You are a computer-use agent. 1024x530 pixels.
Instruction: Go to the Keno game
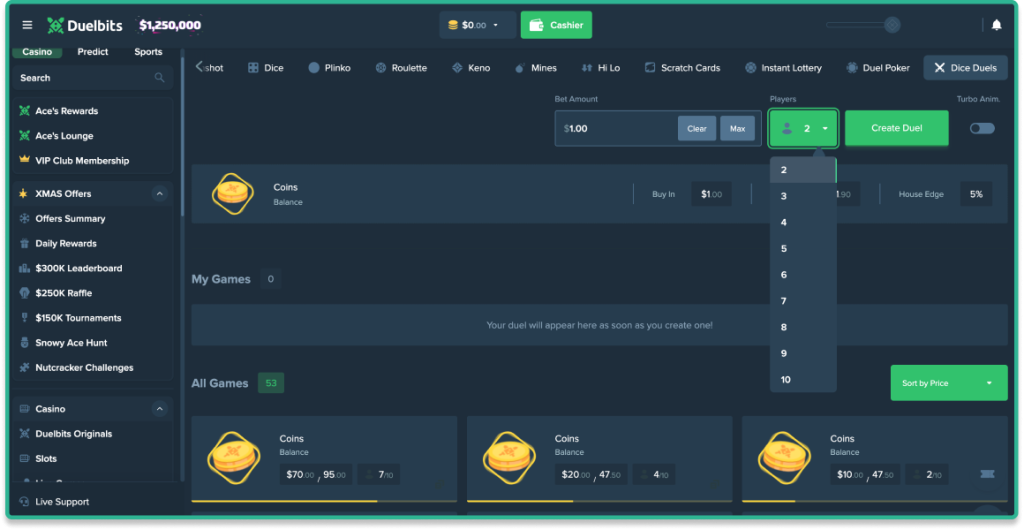tap(471, 68)
